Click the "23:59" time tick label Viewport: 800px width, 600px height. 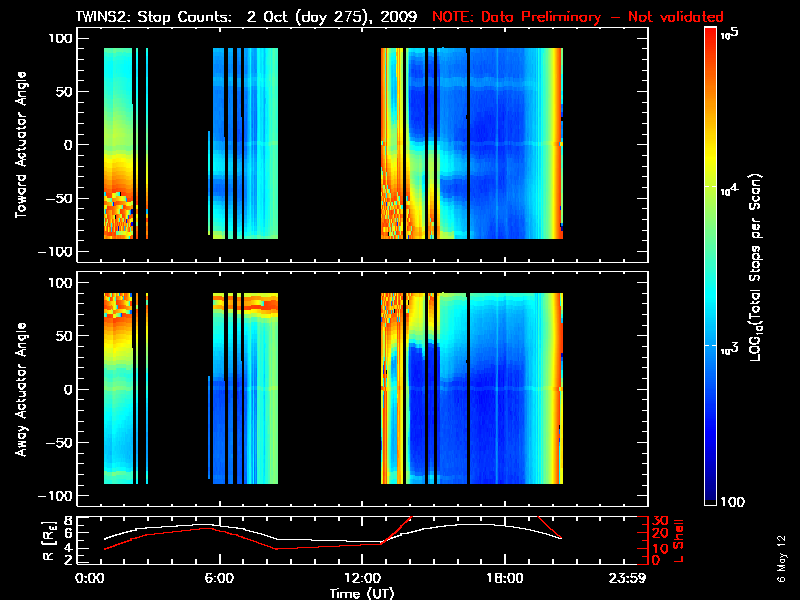click(627, 578)
